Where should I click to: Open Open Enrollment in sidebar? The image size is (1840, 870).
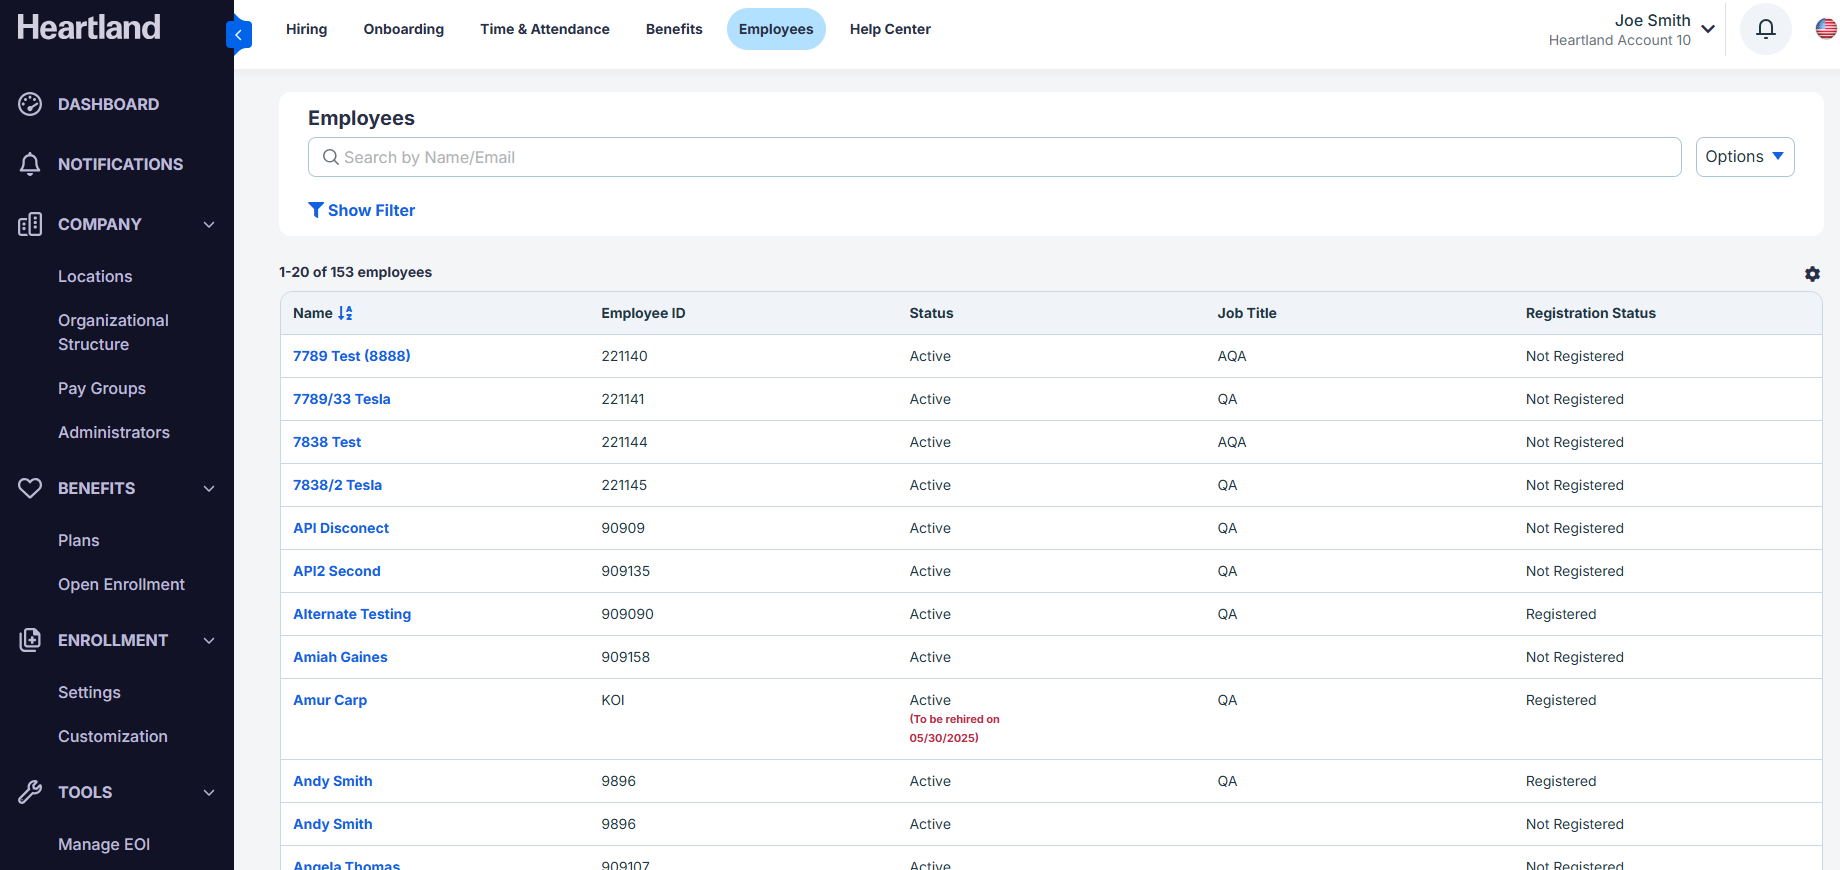(x=121, y=584)
